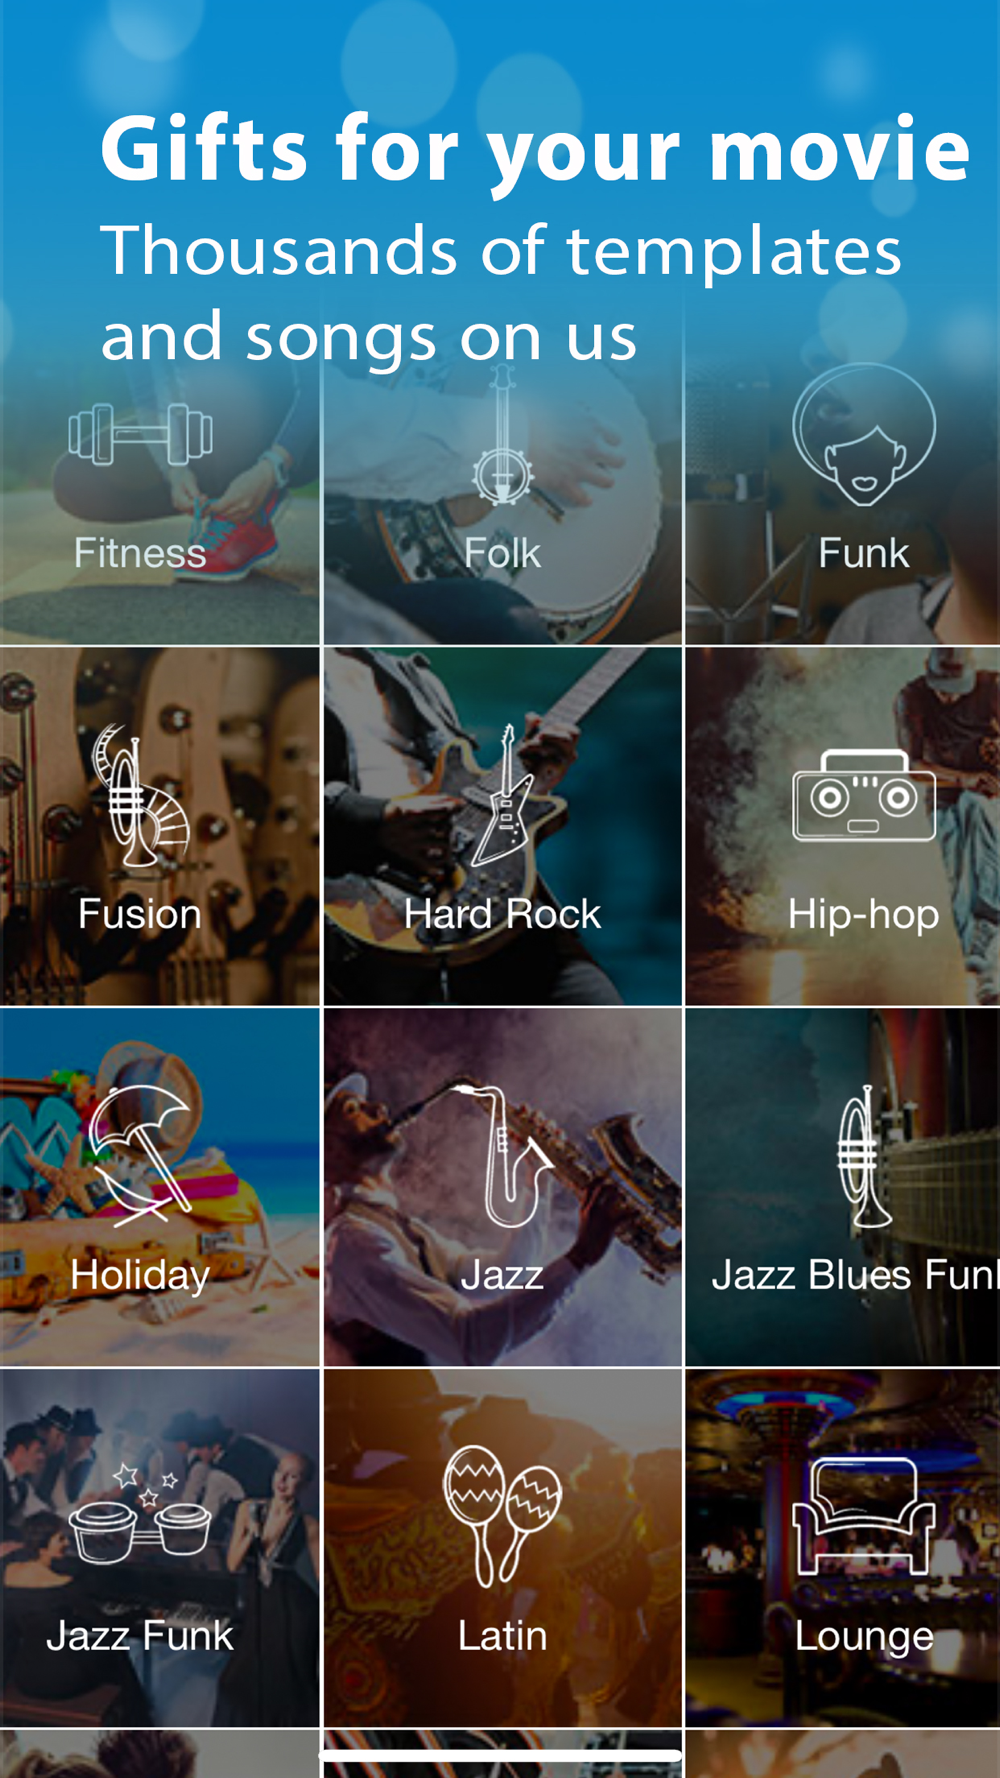
Task: Choose the Funk afro face icon
Action: pos(864,434)
